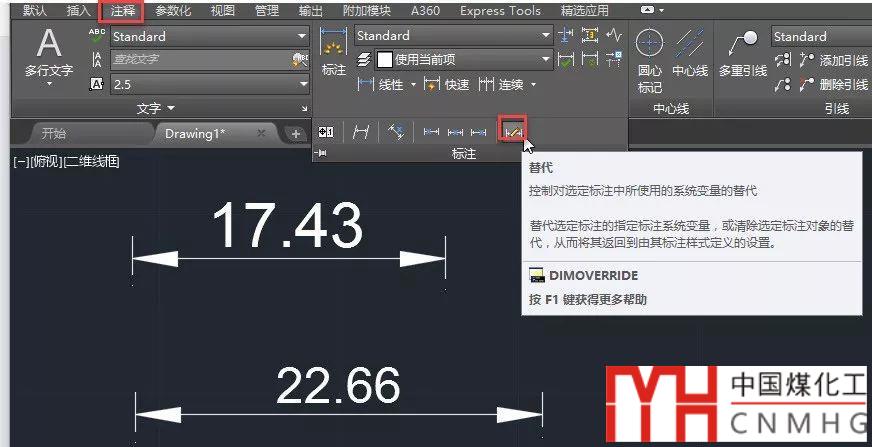Click the 删除引线 remove leader button
The image size is (872, 447).
coord(834,85)
